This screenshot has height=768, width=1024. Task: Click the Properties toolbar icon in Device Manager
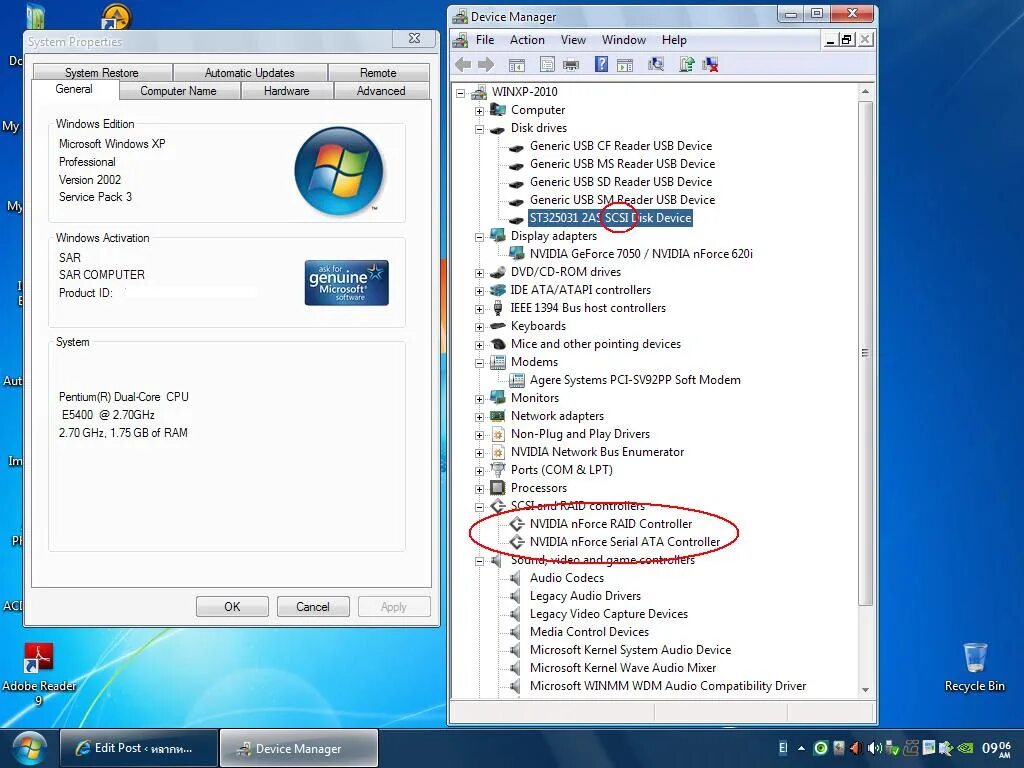click(547, 65)
